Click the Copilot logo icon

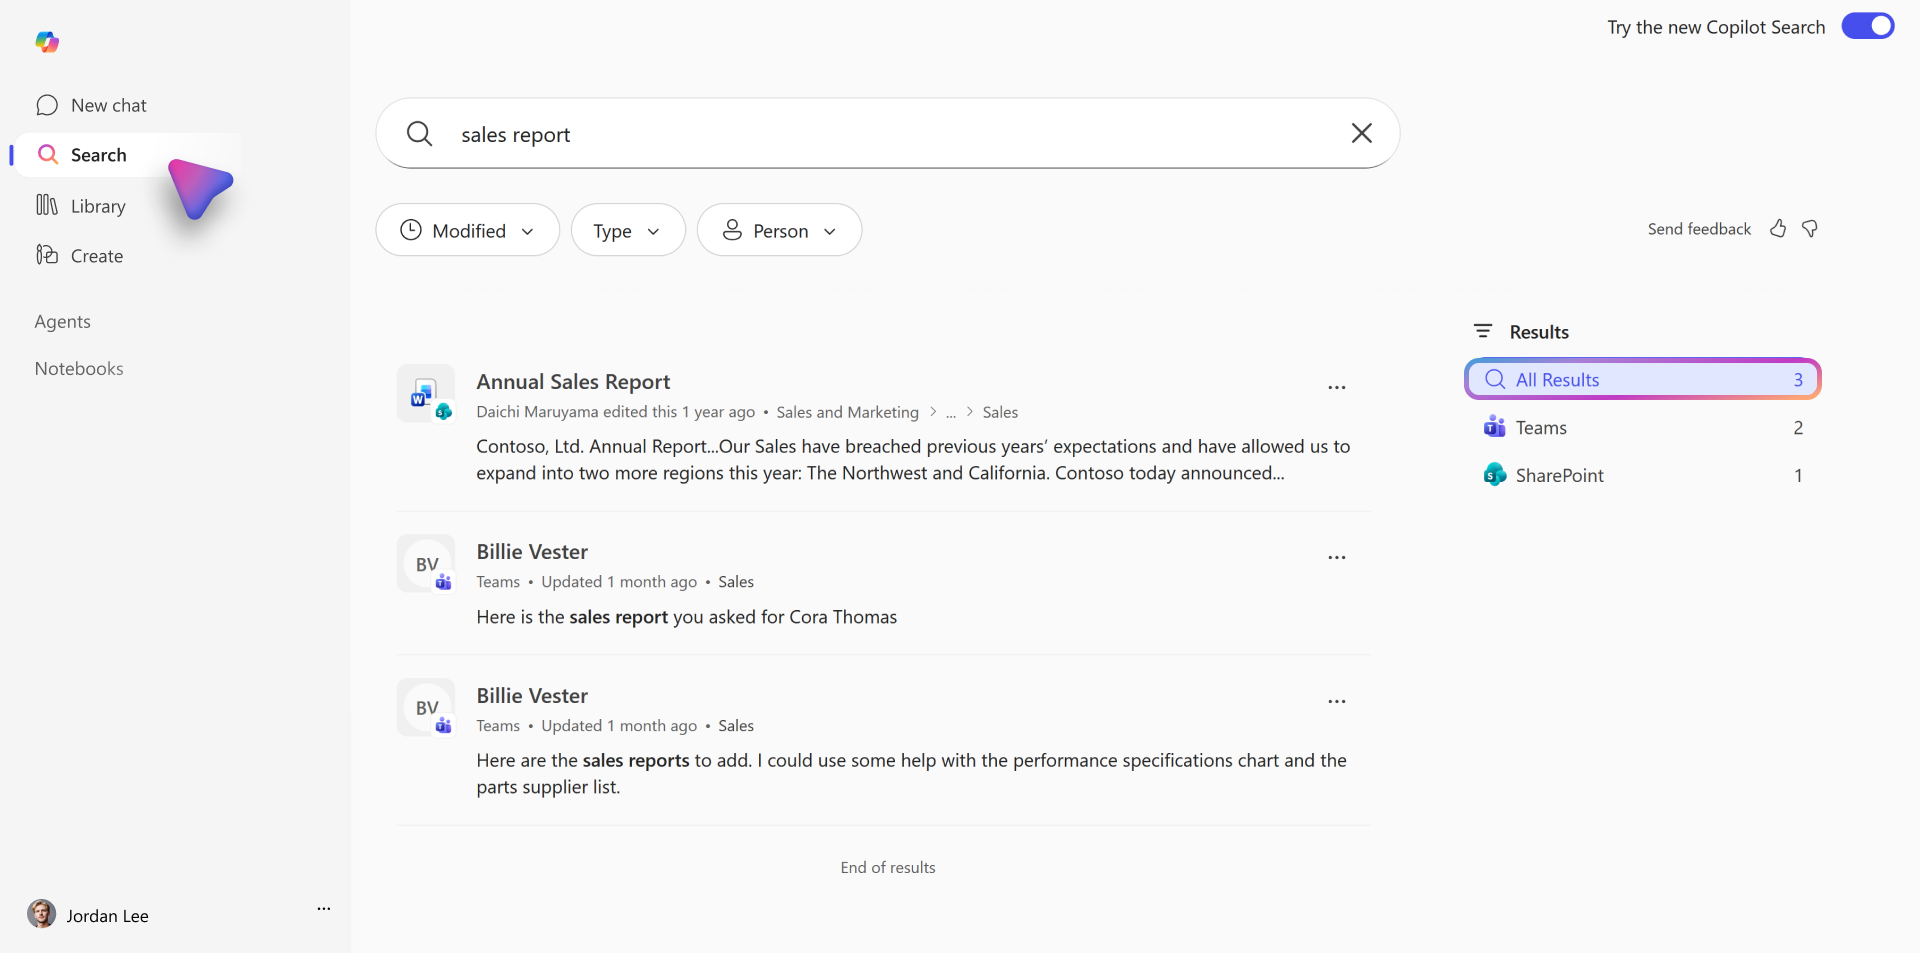pos(47,42)
